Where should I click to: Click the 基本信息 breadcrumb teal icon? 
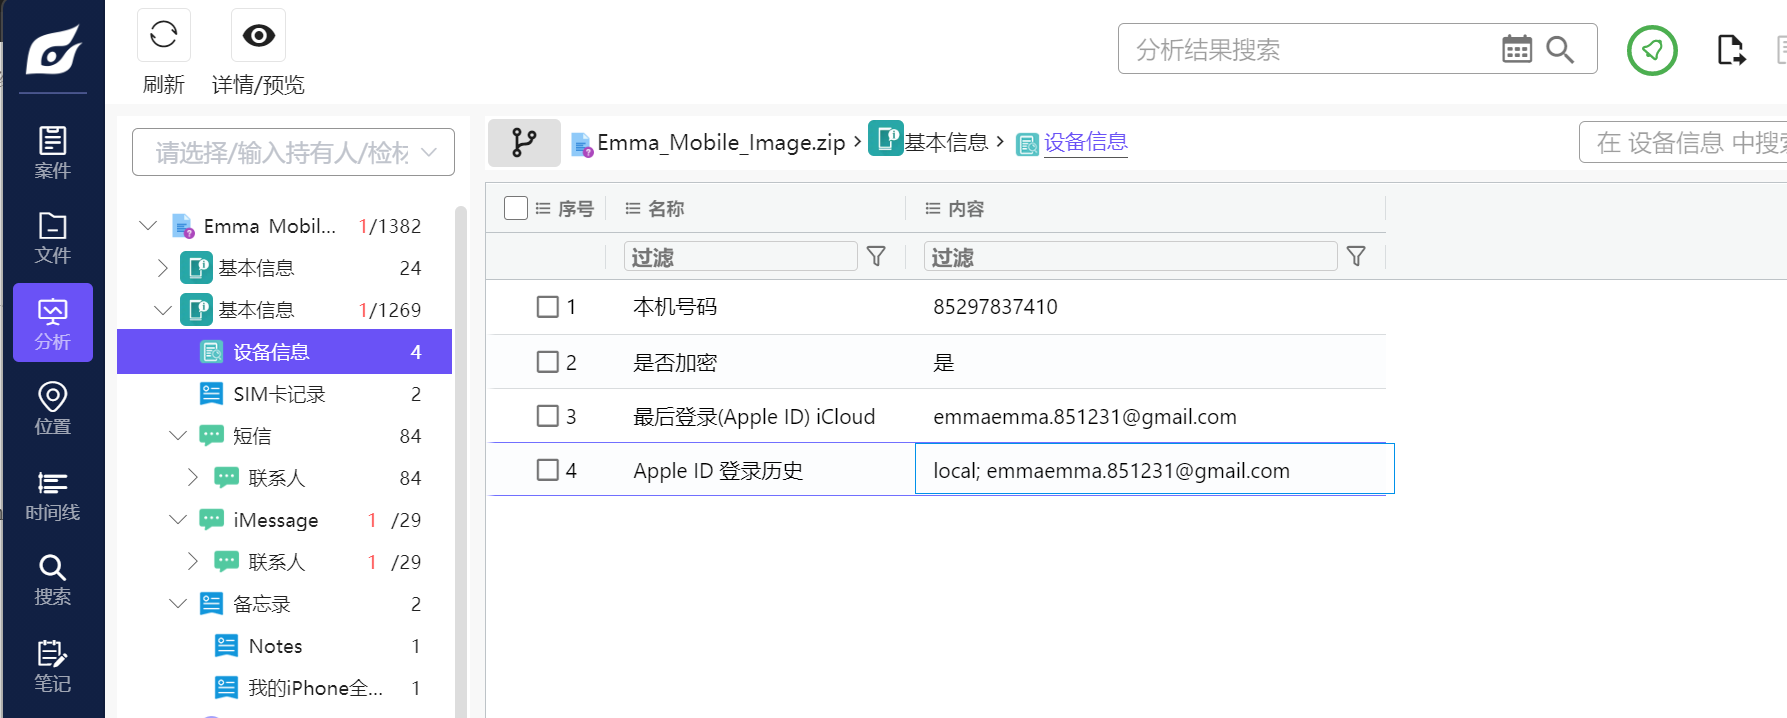click(886, 138)
